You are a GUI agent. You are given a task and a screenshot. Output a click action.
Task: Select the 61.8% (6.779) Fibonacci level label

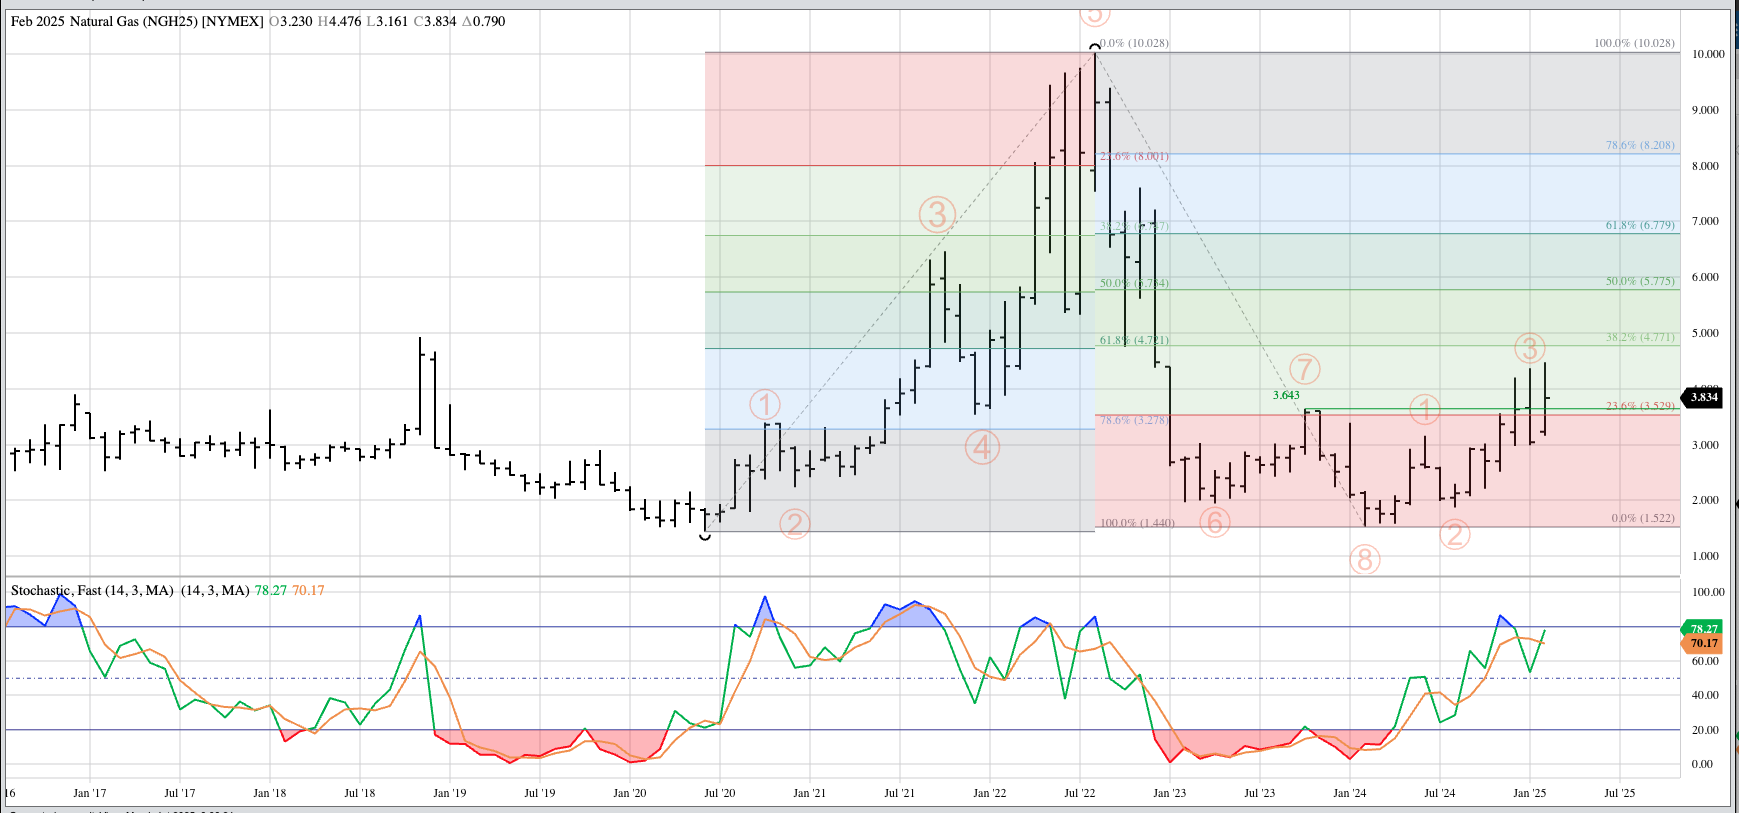tap(1639, 225)
